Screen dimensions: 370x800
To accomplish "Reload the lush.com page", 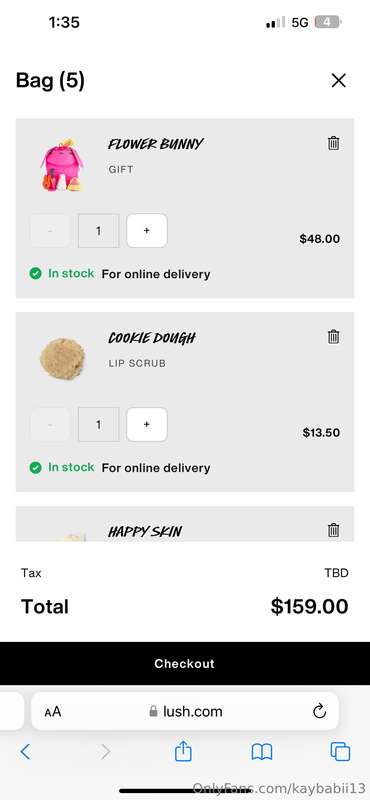I will pyautogui.click(x=319, y=711).
